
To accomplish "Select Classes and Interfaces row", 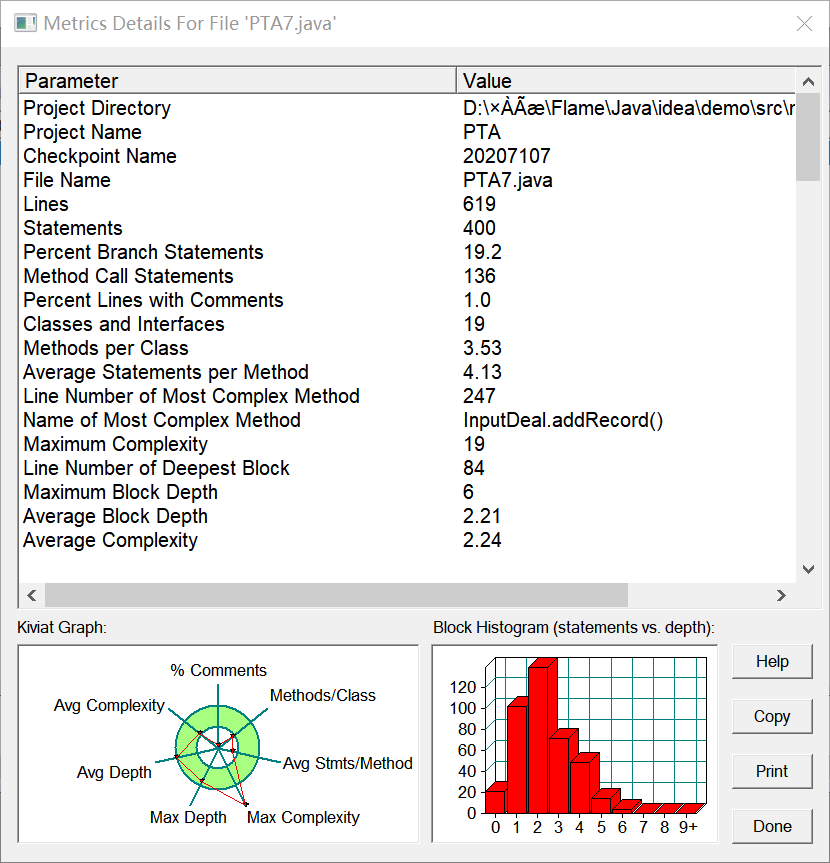I will pos(407,324).
